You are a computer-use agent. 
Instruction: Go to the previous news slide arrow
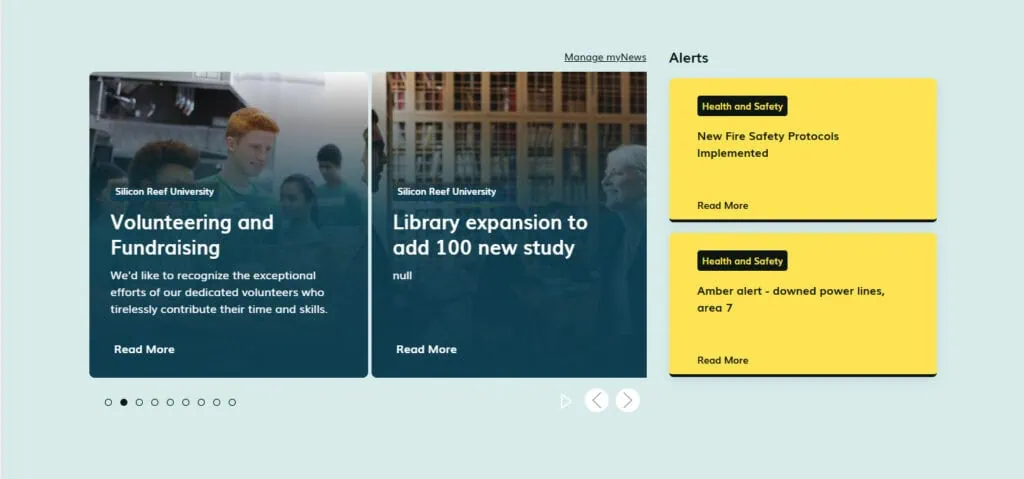597,401
